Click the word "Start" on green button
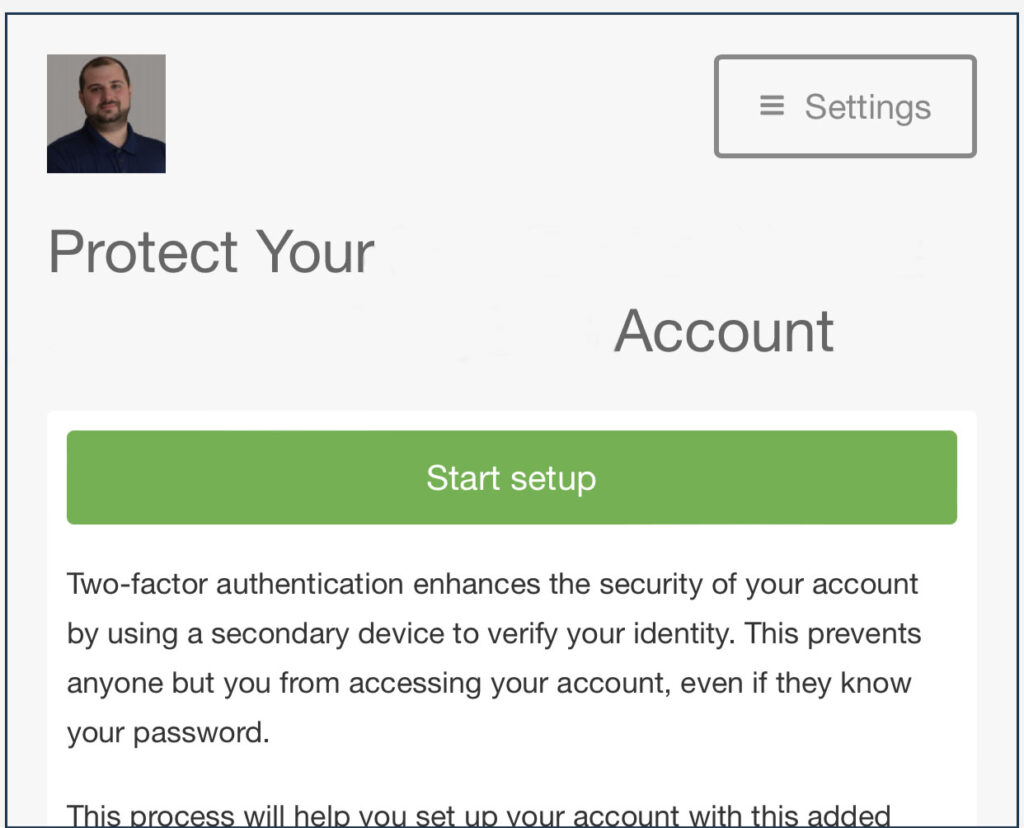This screenshot has height=828, width=1024. pyautogui.click(x=463, y=478)
